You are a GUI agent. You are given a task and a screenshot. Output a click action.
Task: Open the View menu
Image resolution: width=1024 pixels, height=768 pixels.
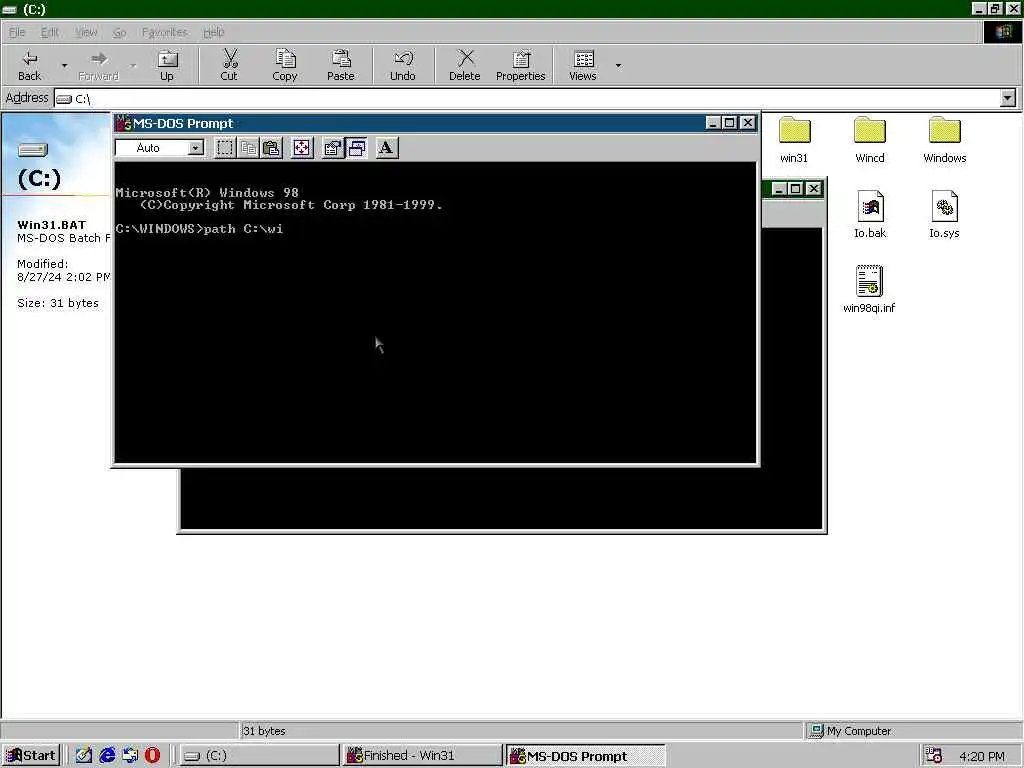[x=86, y=32]
